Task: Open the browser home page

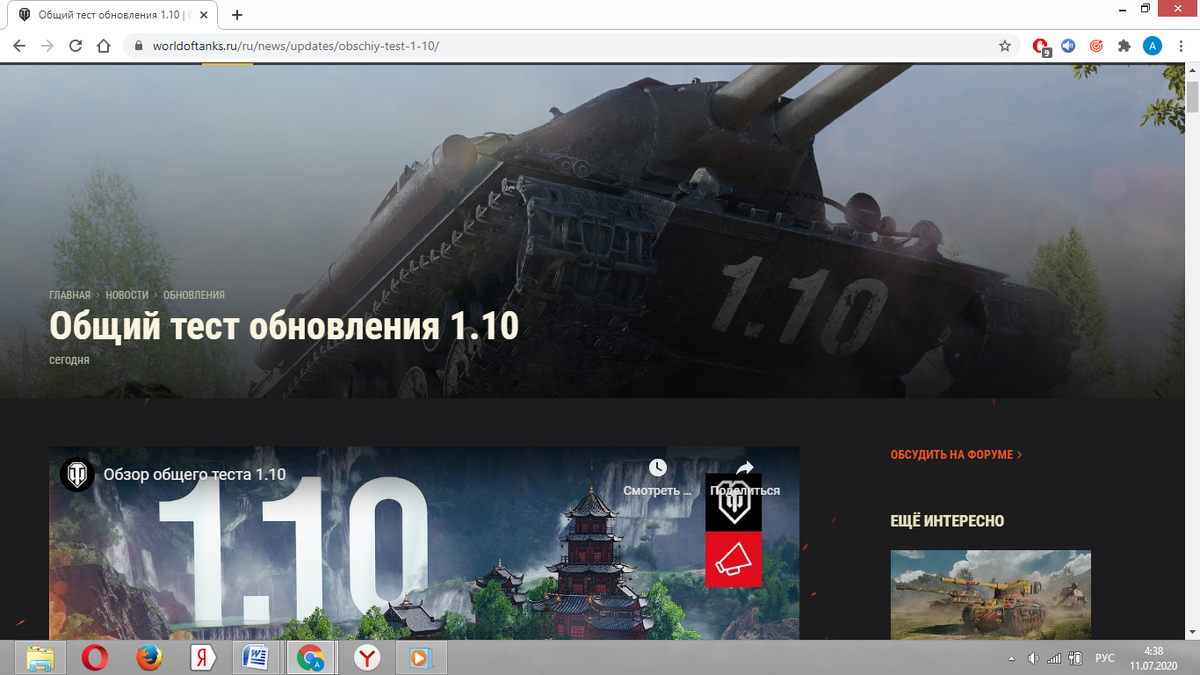Action: [x=103, y=46]
